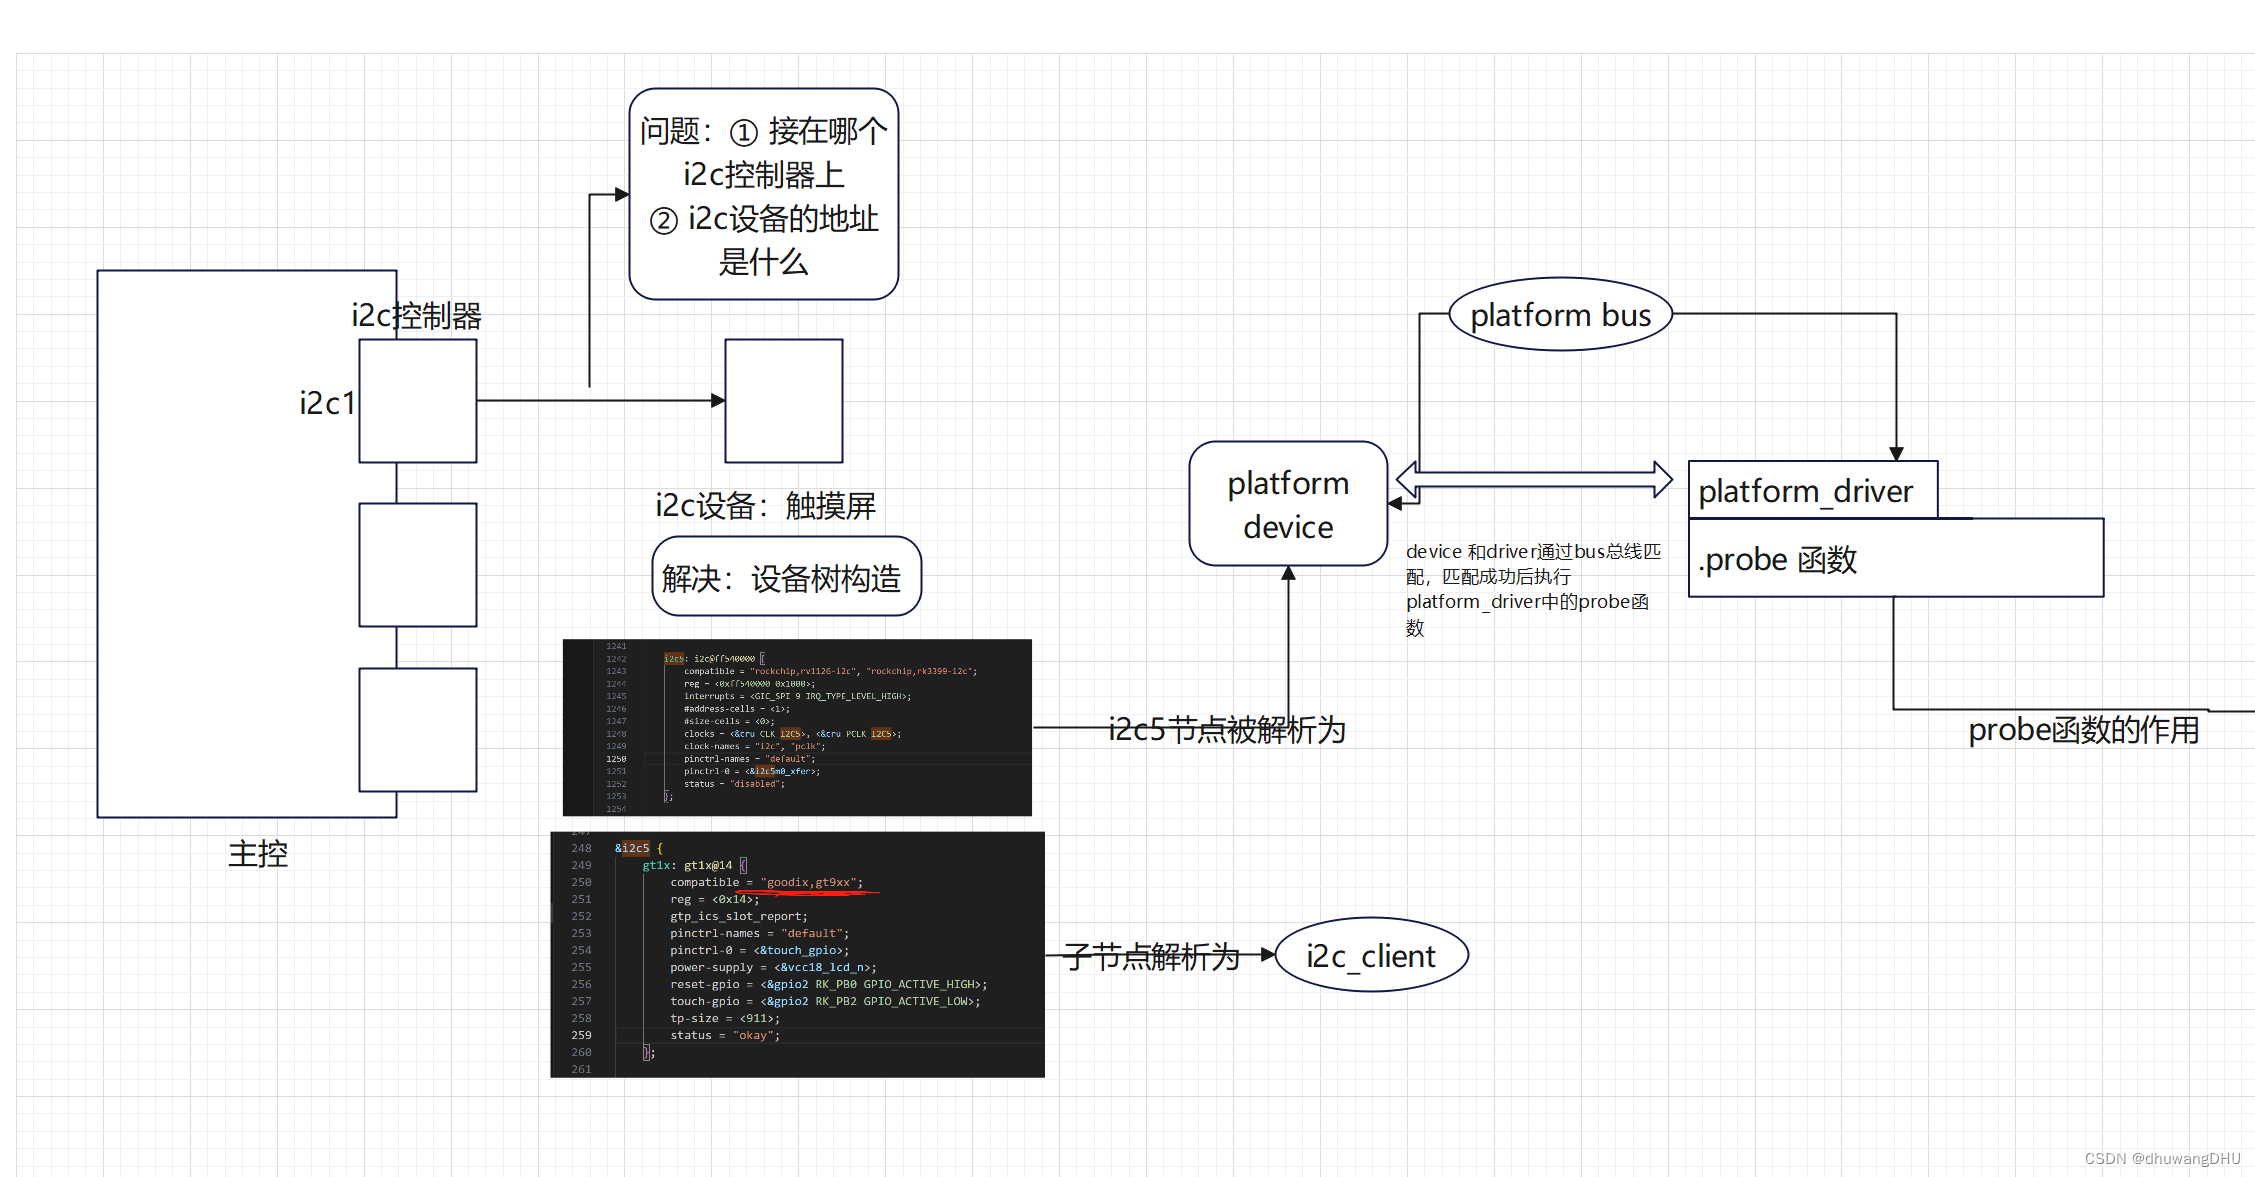Screen dimensions: 2255x1177
Task: Select the 解决：设备树构造 box
Action: (786, 577)
